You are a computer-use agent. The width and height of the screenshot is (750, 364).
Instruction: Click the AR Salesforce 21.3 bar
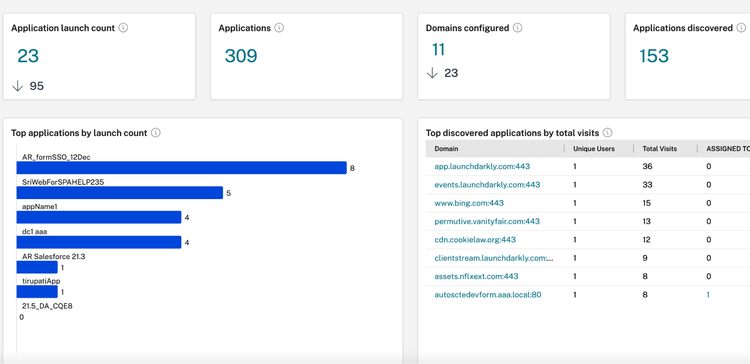pos(37,267)
